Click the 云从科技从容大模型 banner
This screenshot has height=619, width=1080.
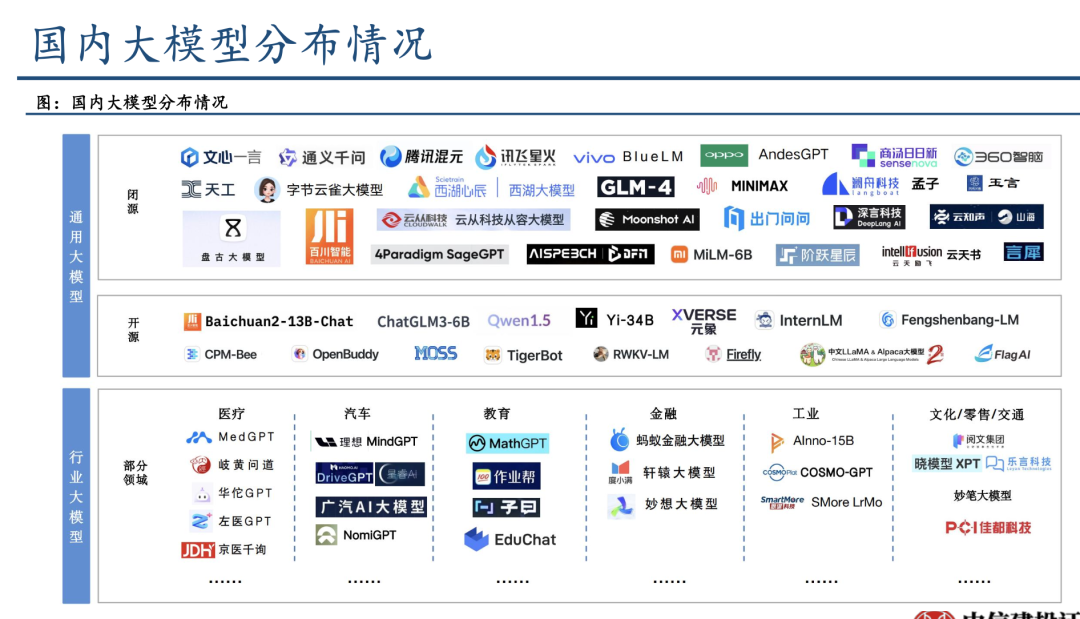point(473,220)
